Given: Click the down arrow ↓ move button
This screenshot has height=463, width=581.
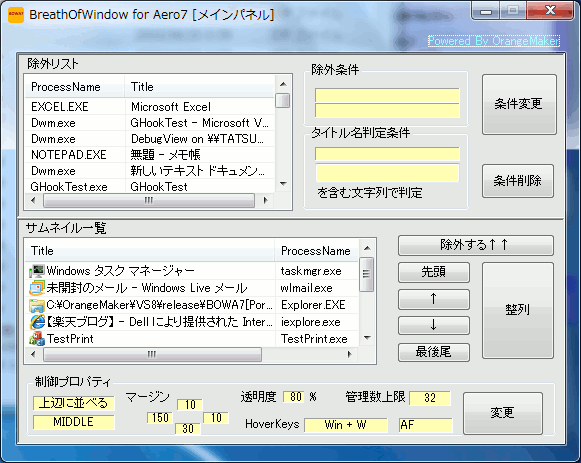Looking at the screenshot, I should coord(434,325).
